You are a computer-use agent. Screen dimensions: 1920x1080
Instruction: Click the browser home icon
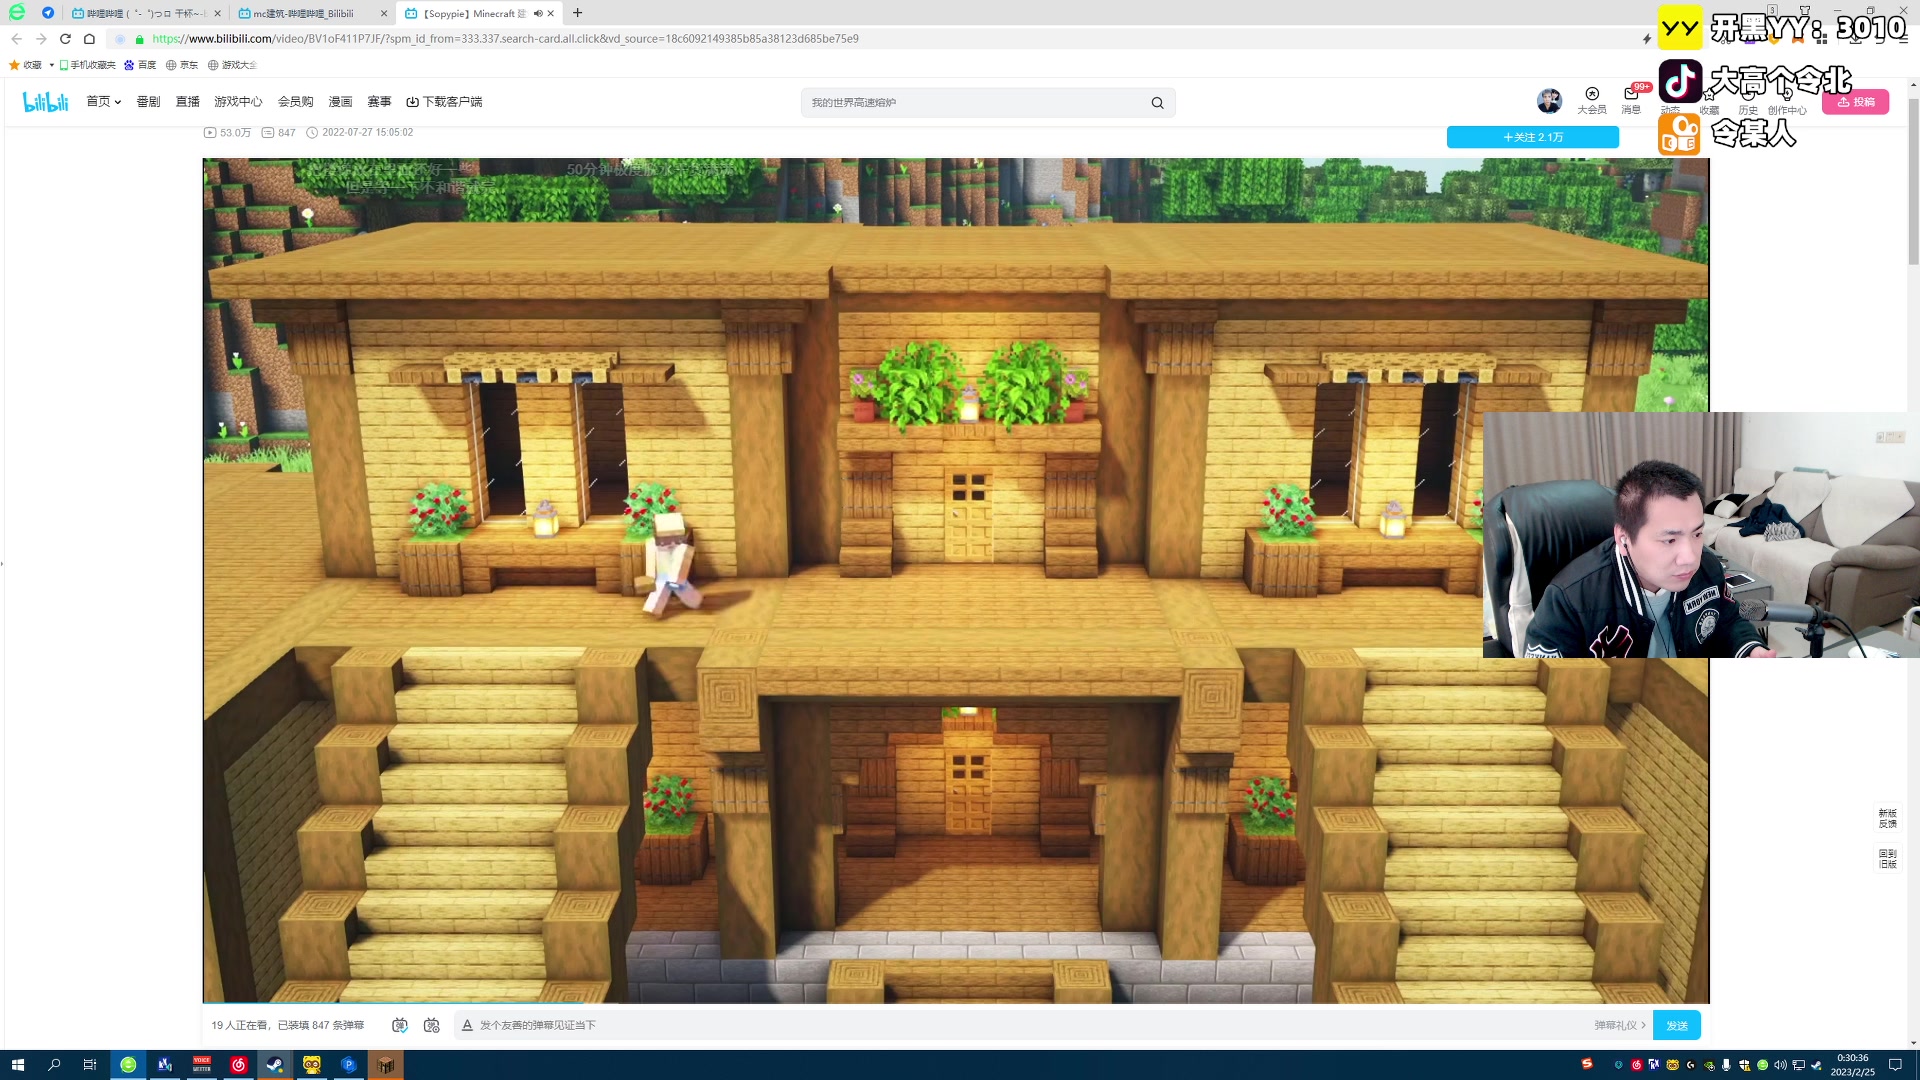[x=89, y=39]
